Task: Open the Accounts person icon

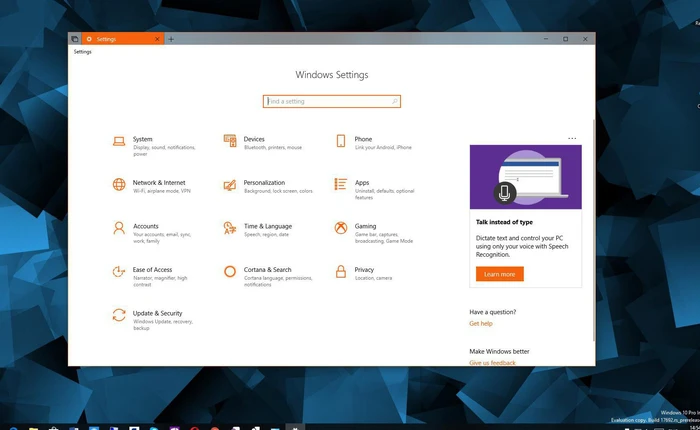Action: [x=119, y=228]
